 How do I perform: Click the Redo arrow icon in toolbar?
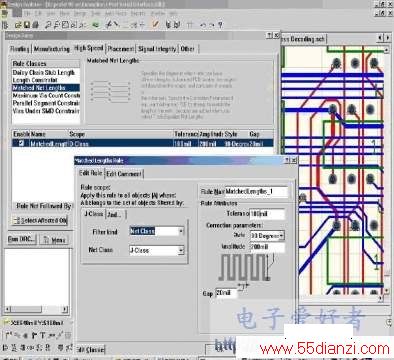click(212, 25)
